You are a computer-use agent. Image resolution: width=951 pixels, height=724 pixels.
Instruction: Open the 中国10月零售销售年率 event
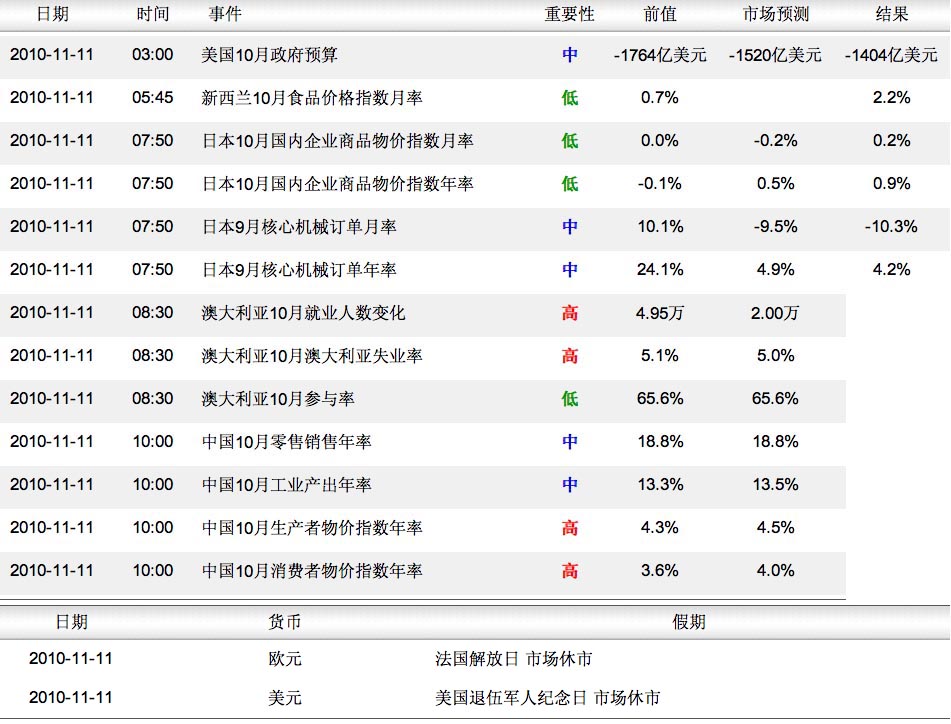click(x=286, y=442)
